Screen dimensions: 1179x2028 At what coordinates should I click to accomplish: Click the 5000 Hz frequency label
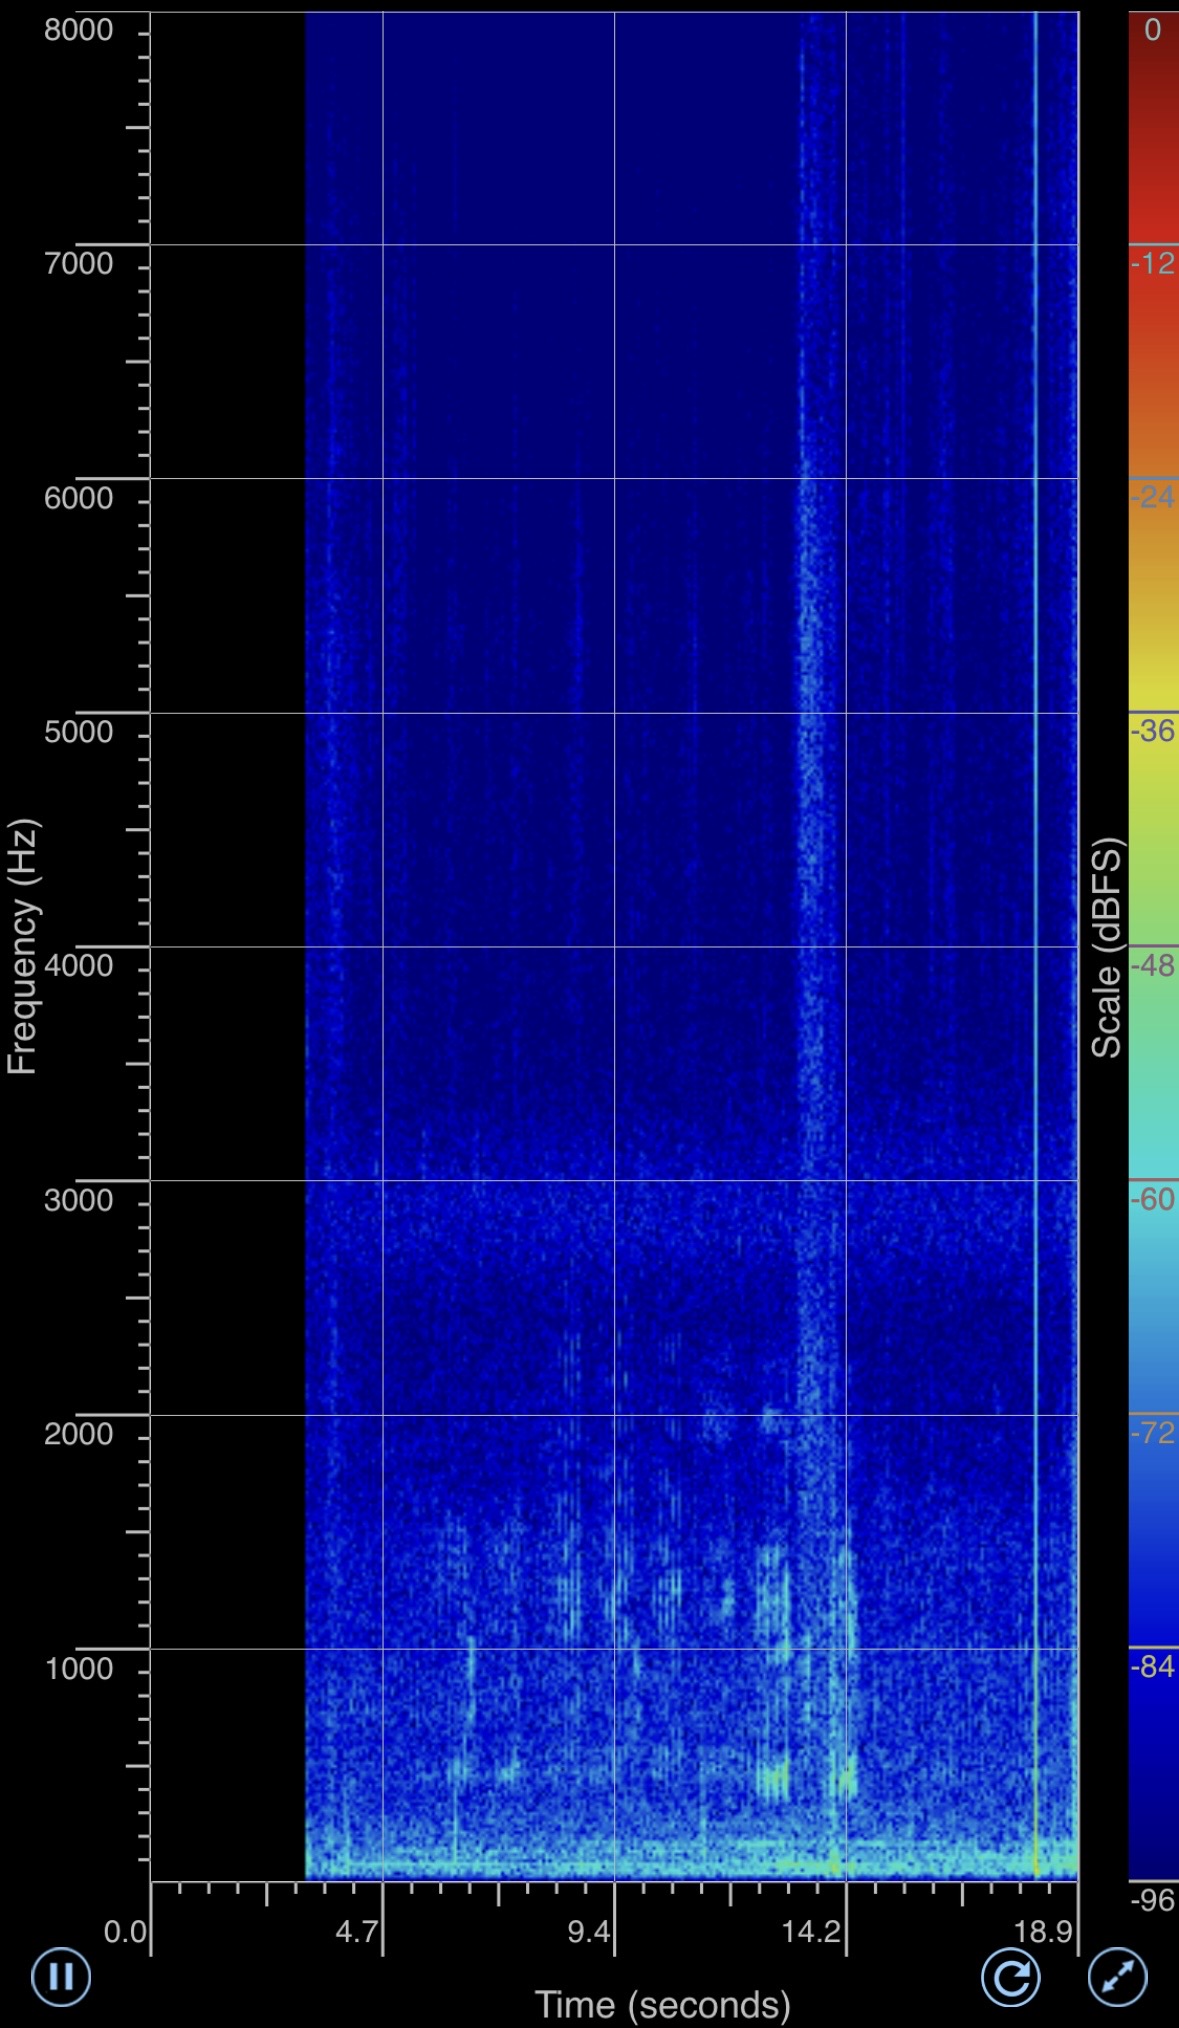pos(78,732)
